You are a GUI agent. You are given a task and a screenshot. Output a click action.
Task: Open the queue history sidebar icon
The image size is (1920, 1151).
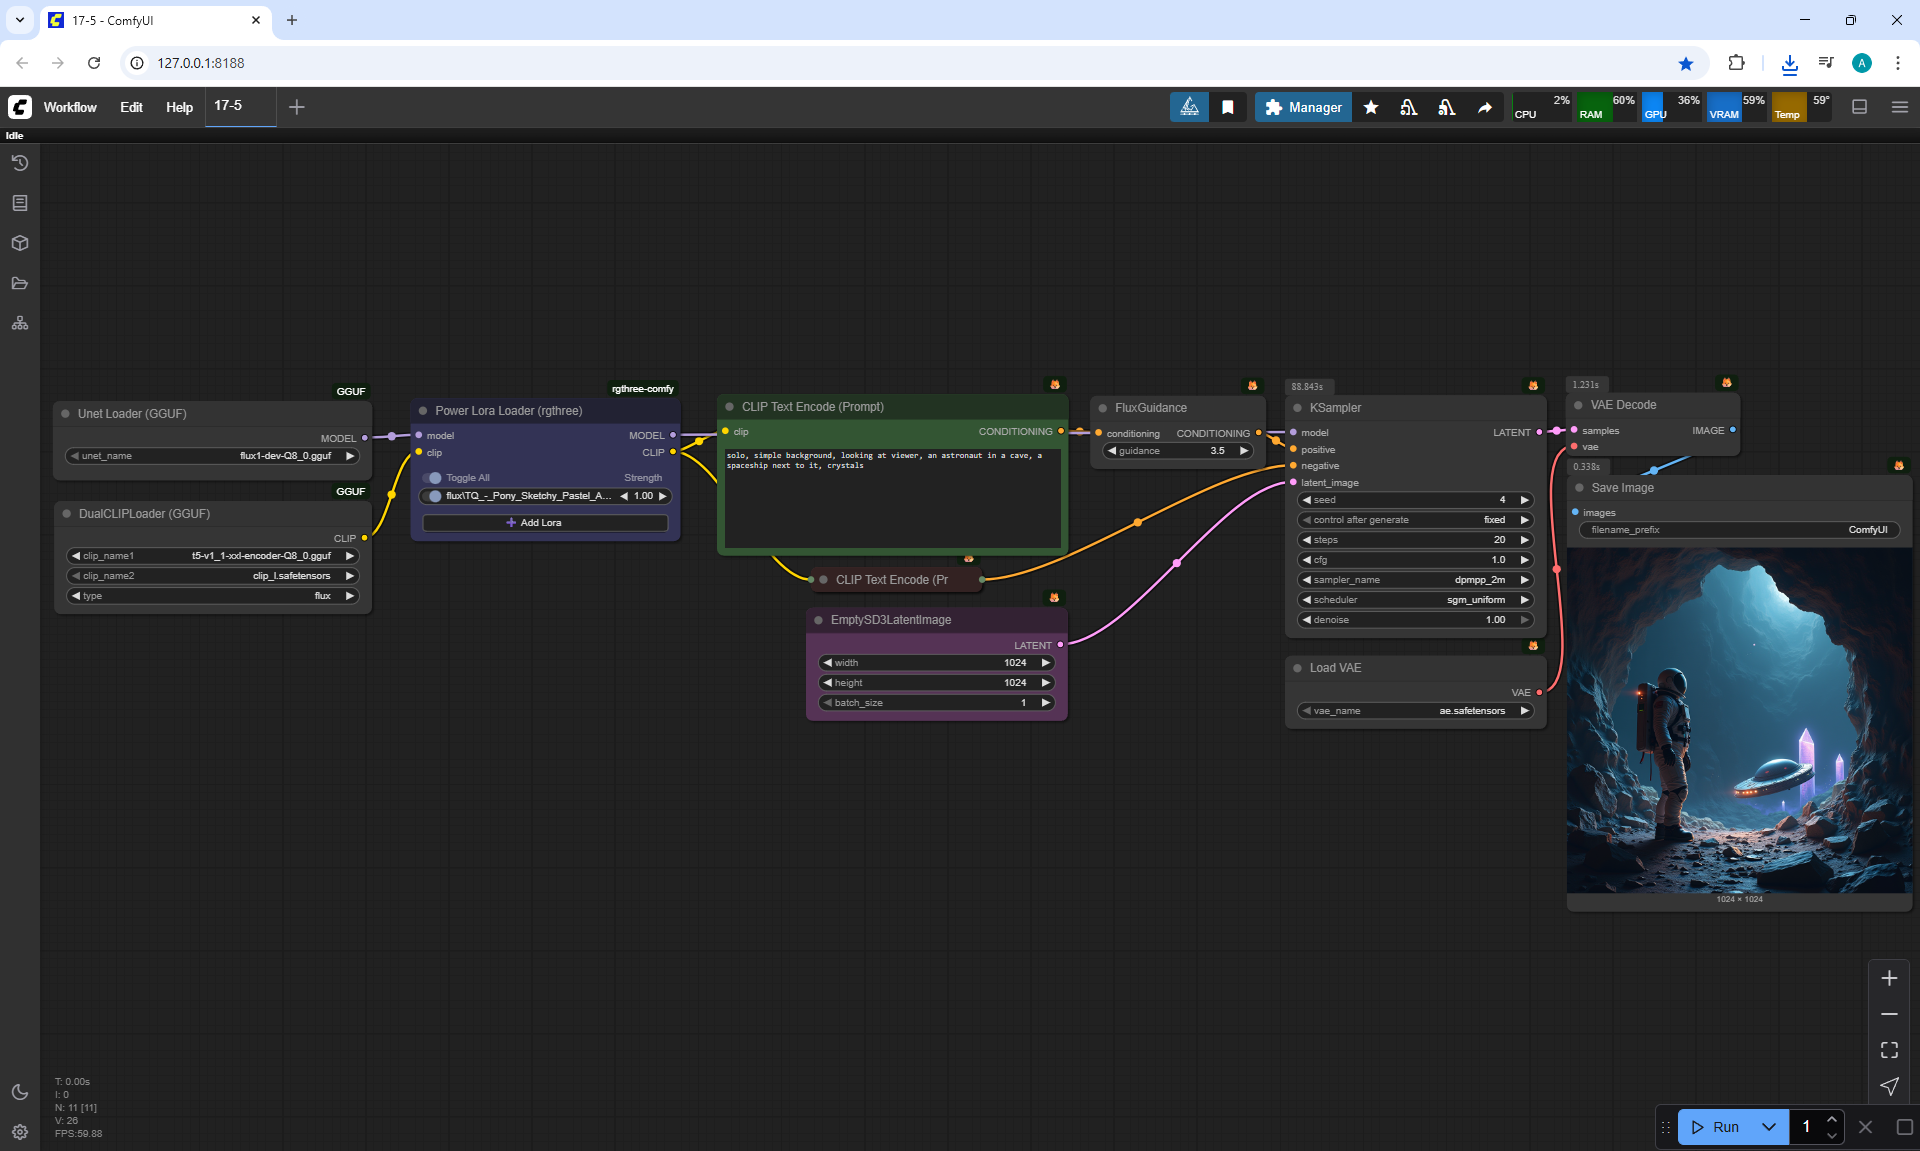pos(20,163)
